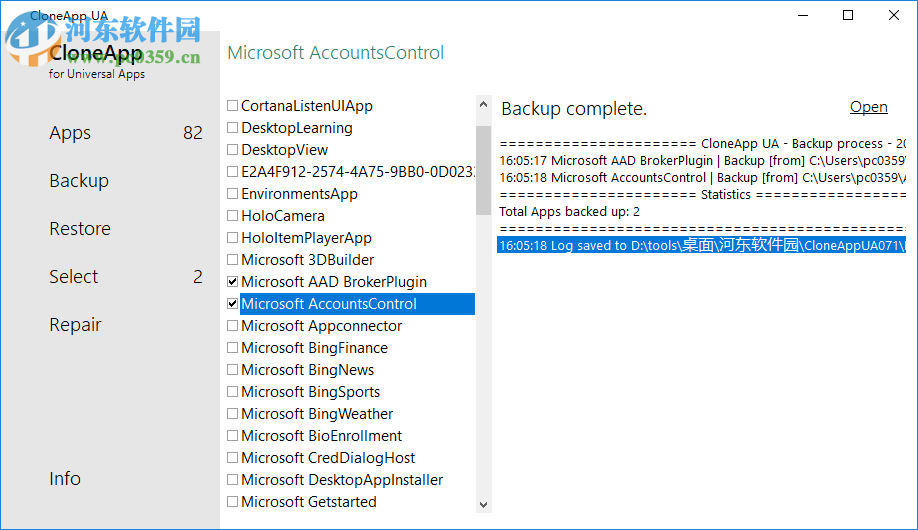
Task: Choose Repair in the sidebar
Action: pos(75,325)
